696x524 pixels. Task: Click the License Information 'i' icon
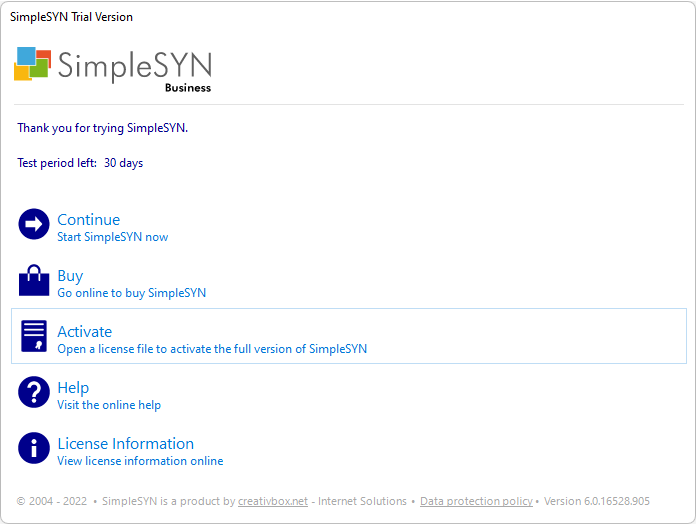click(34, 448)
